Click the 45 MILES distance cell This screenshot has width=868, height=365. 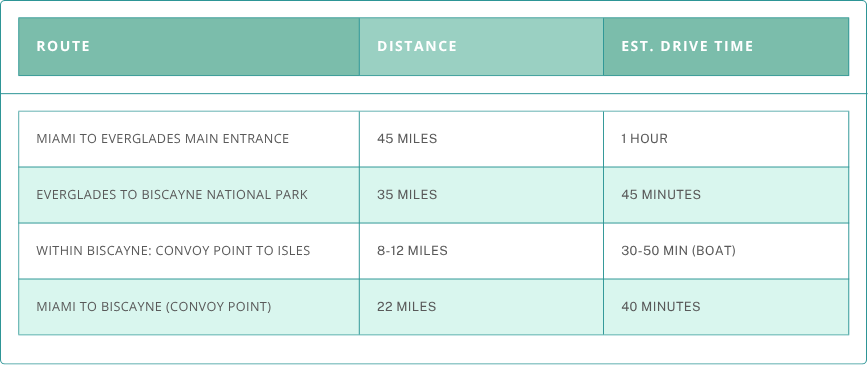tap(481, 139)
